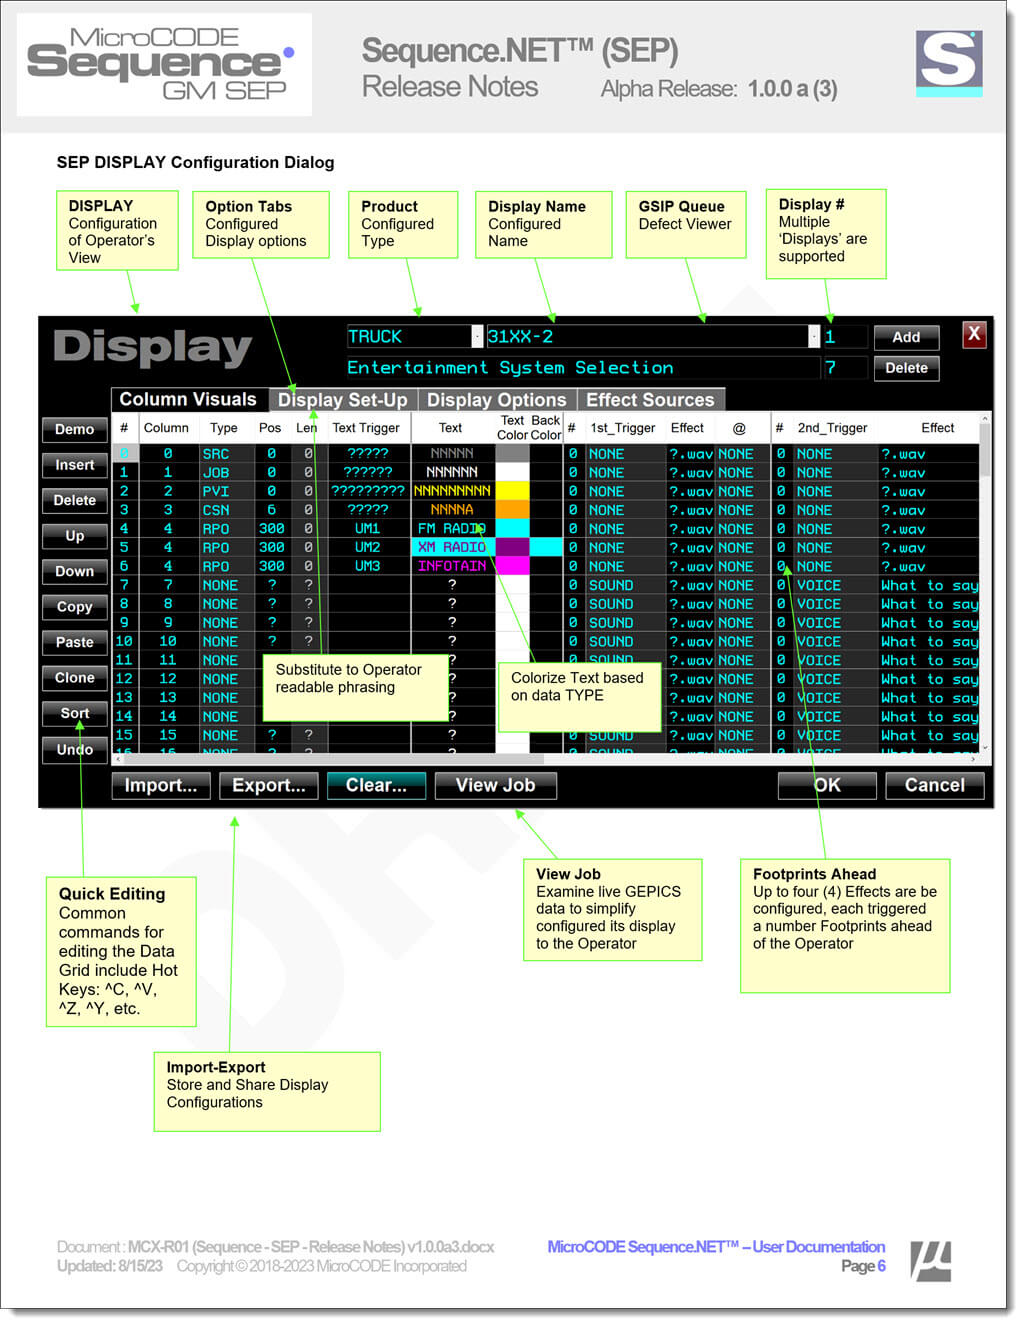This screenshot has width=1024, height=1325.
Task: Click the Entertainment System Selection name field
Action: tap(583, 368)
